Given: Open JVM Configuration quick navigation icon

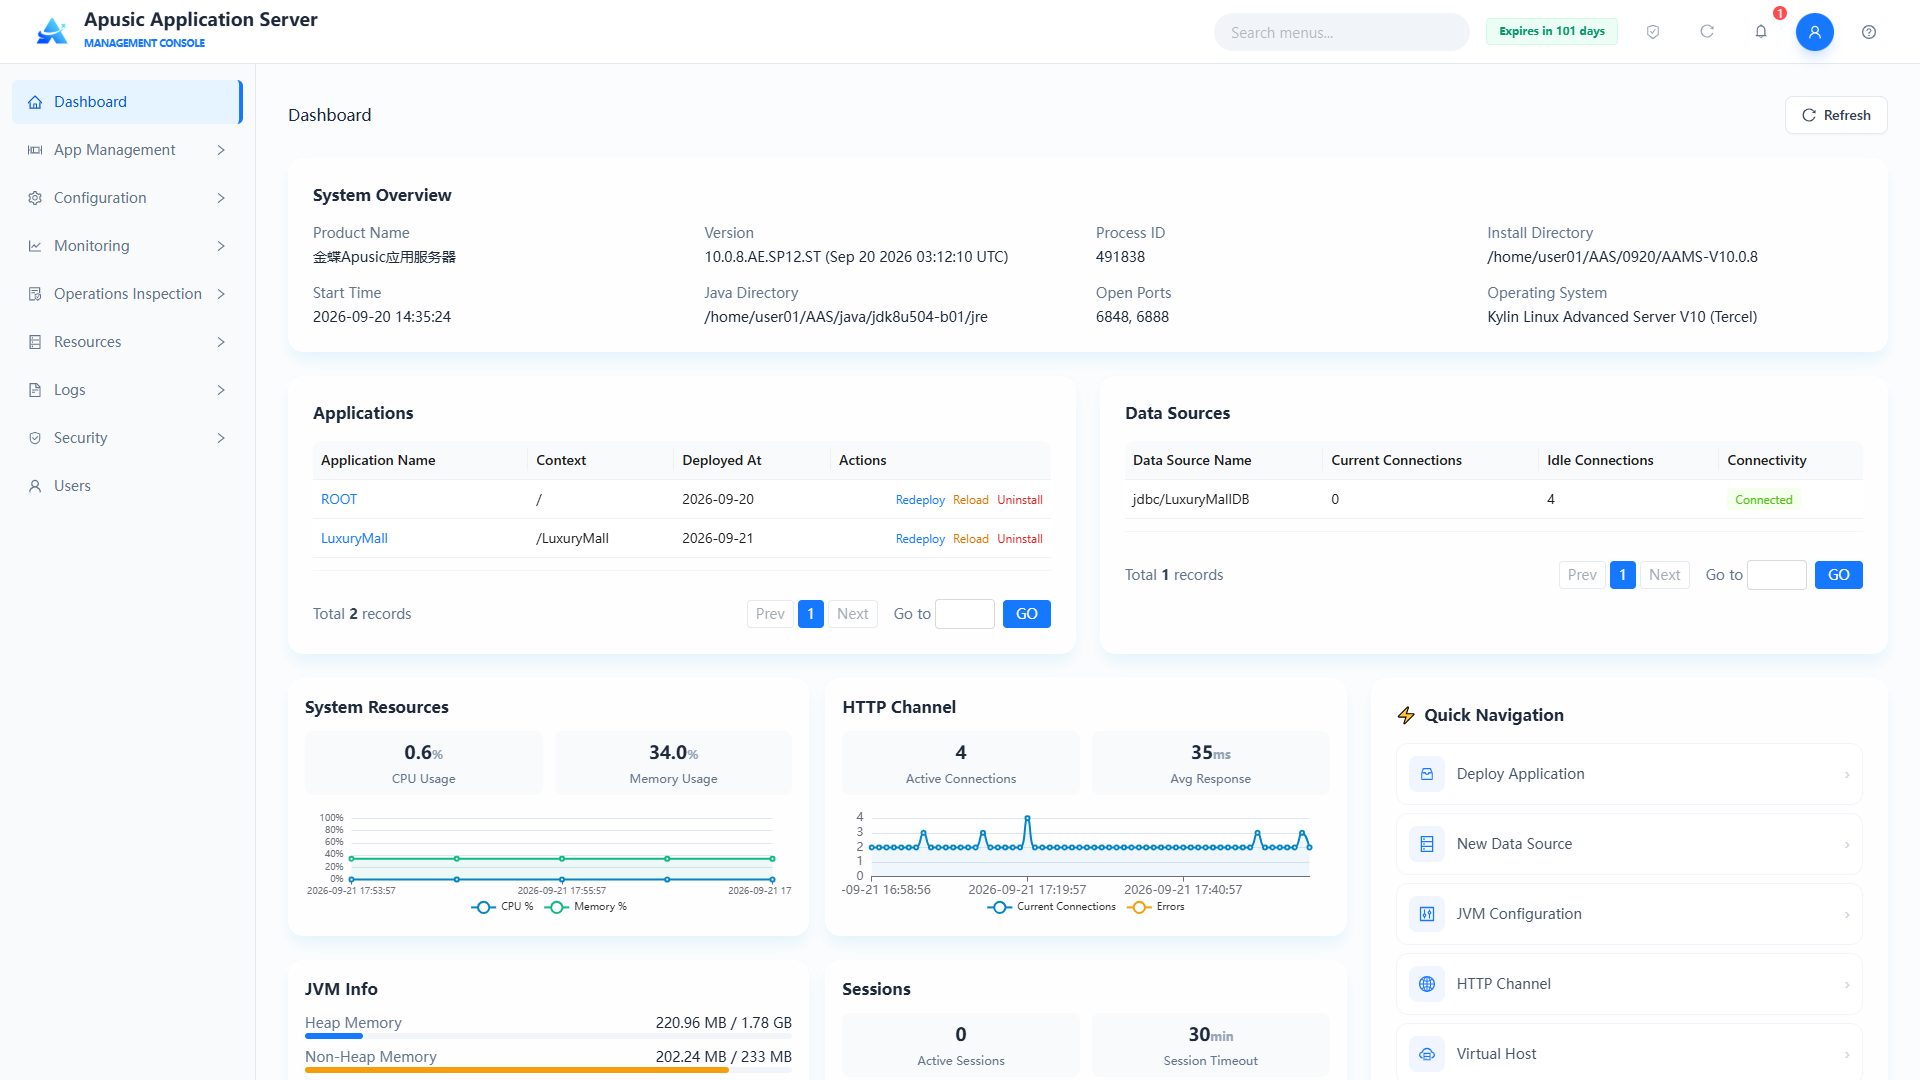Looking at the screenshot, I should (1427, 914).
